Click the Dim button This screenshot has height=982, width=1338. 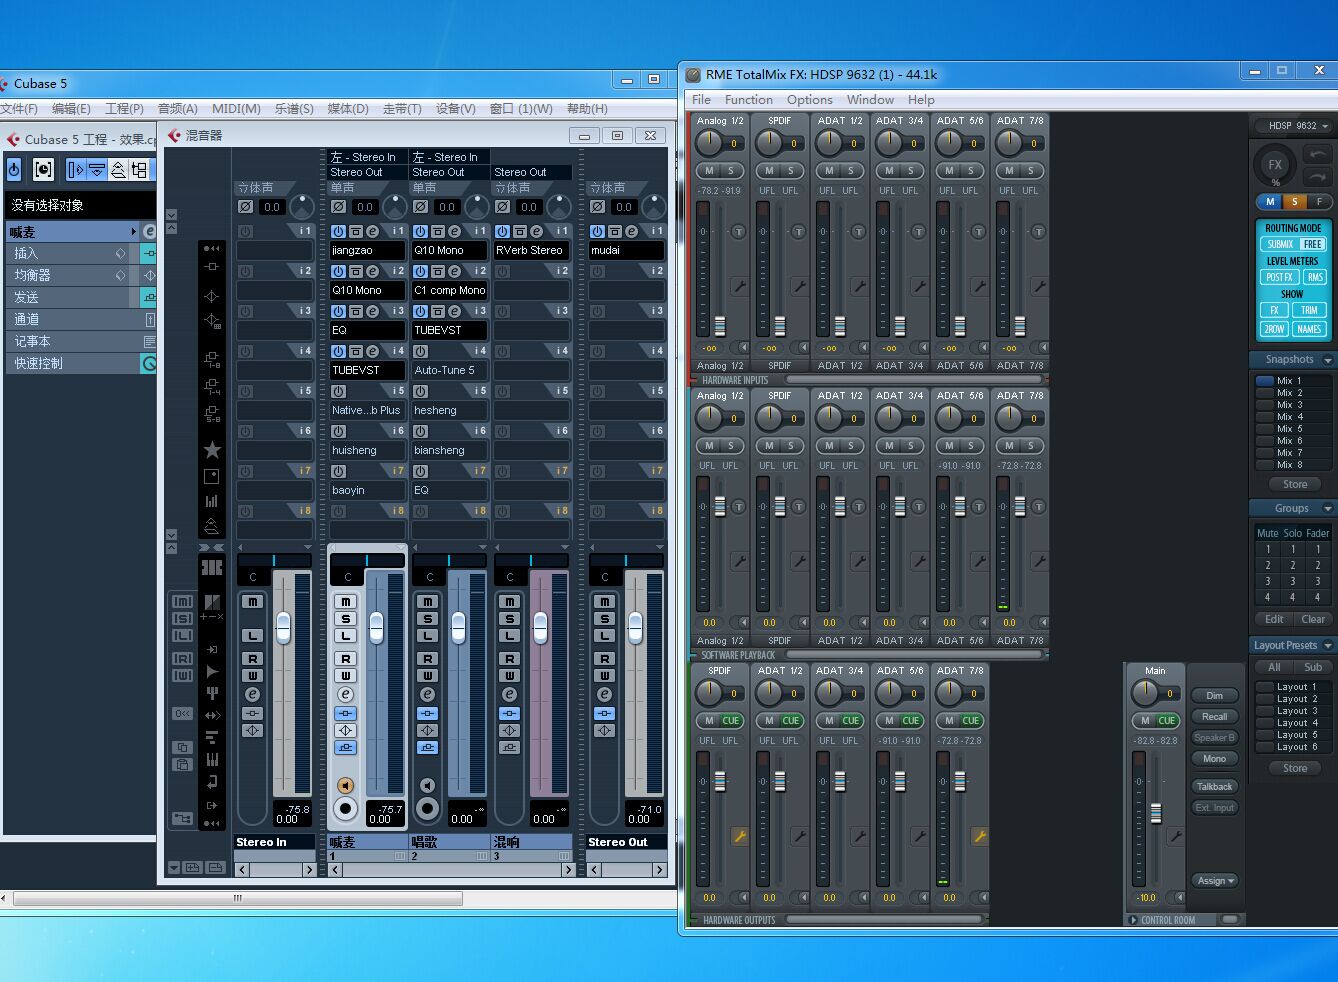(1214, 695)
